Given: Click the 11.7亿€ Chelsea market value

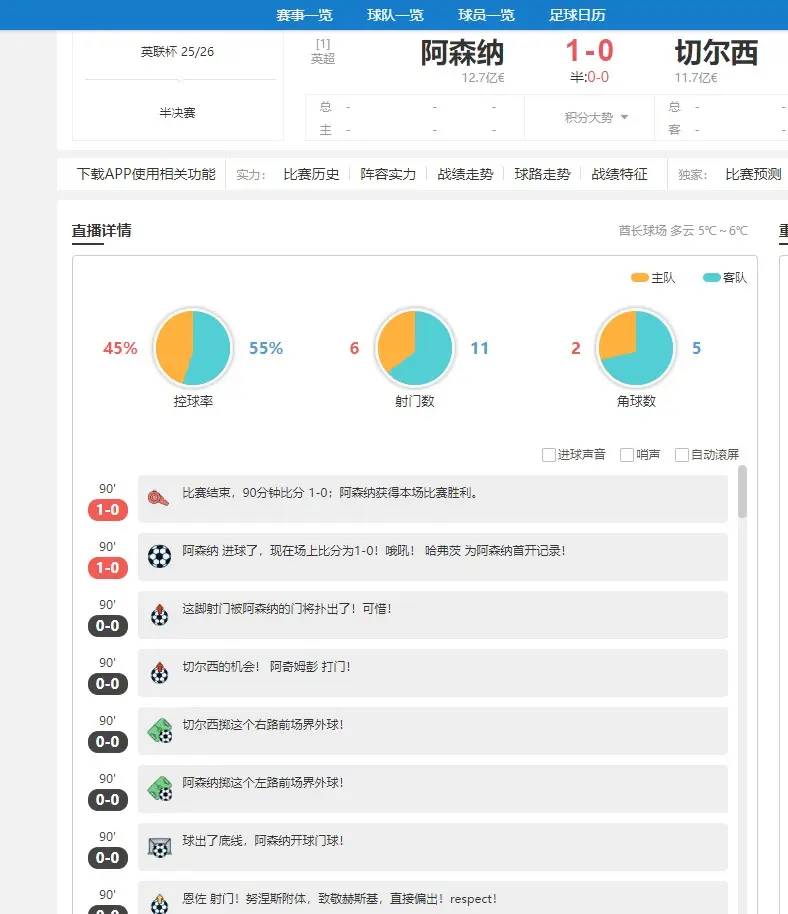Looking at the screenshot, I should pyautogui.click(x=696, y=78).
